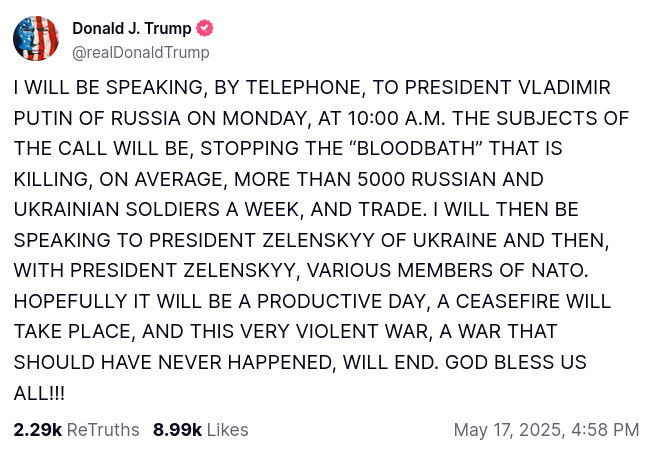Open the ReTruths label
648x453 pixels.
click(103, 430)
